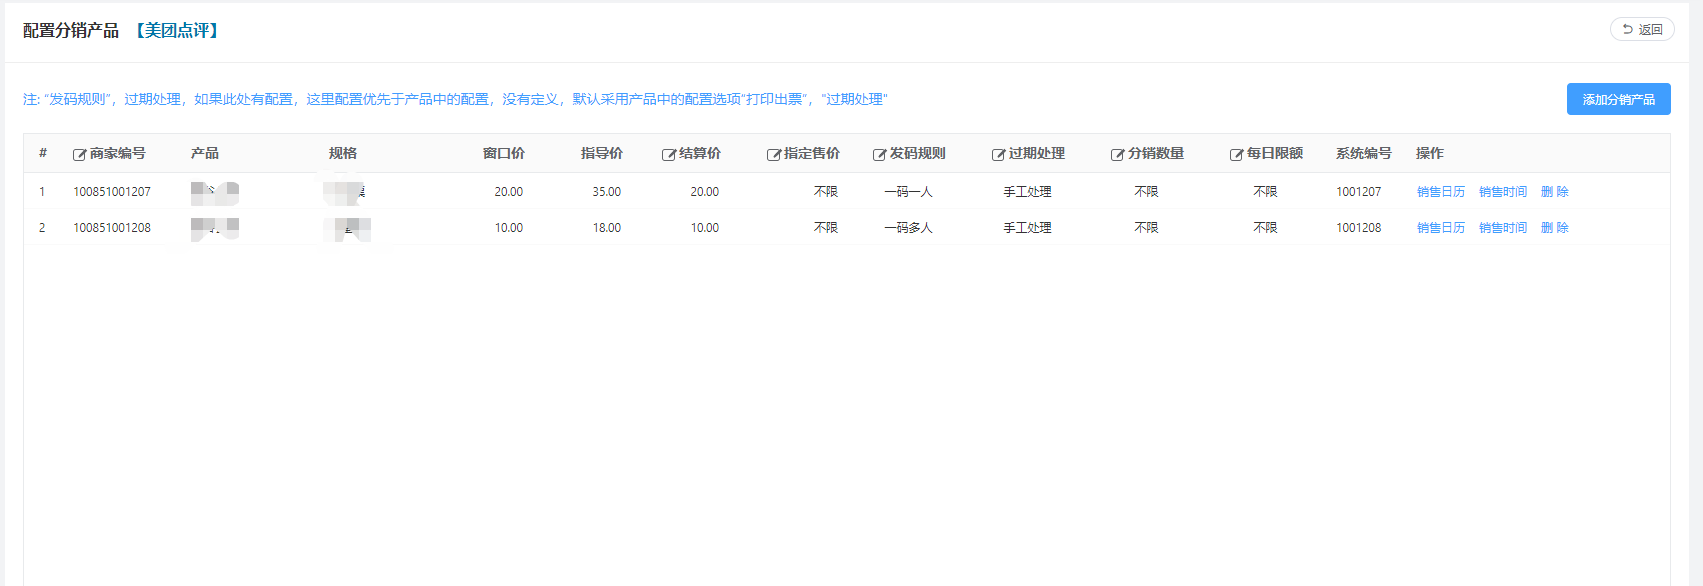Click 添加分销产品 button
Screen dimensions: 1703x586
1618,99
